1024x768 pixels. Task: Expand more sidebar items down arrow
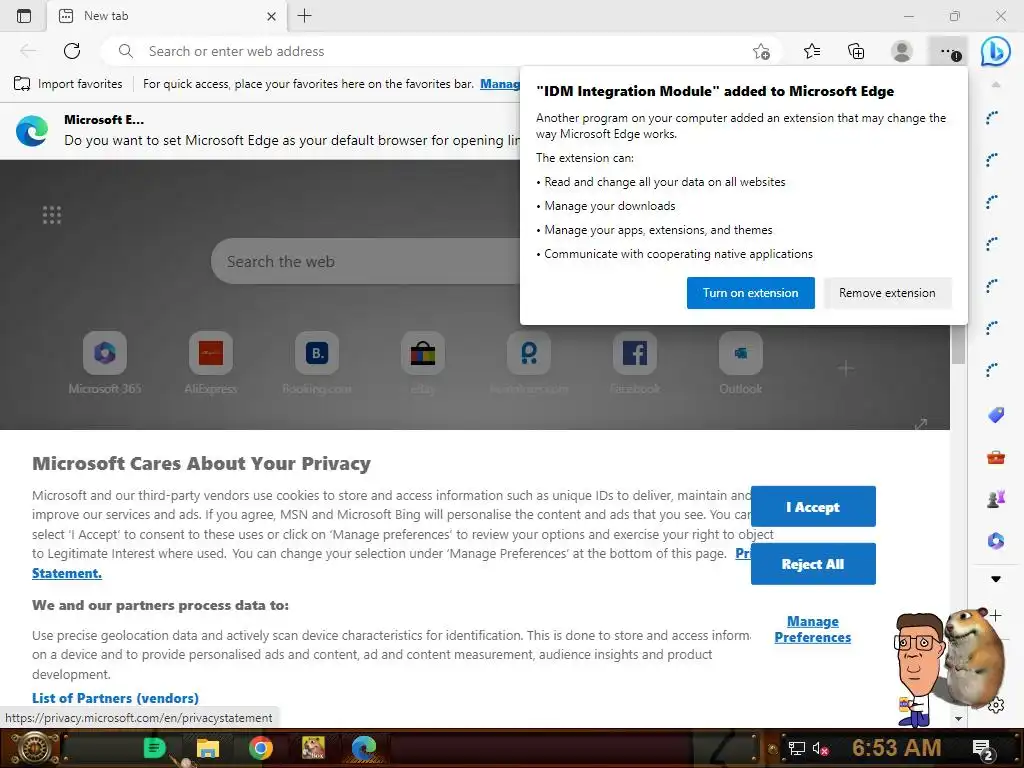[995, 579]
